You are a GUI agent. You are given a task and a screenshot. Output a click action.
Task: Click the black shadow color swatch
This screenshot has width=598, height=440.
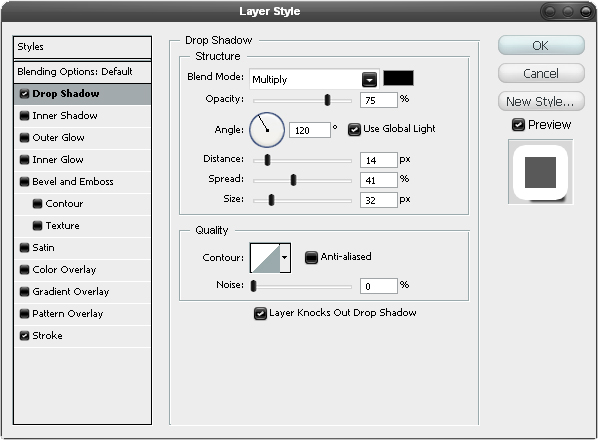tap(398, 78)
